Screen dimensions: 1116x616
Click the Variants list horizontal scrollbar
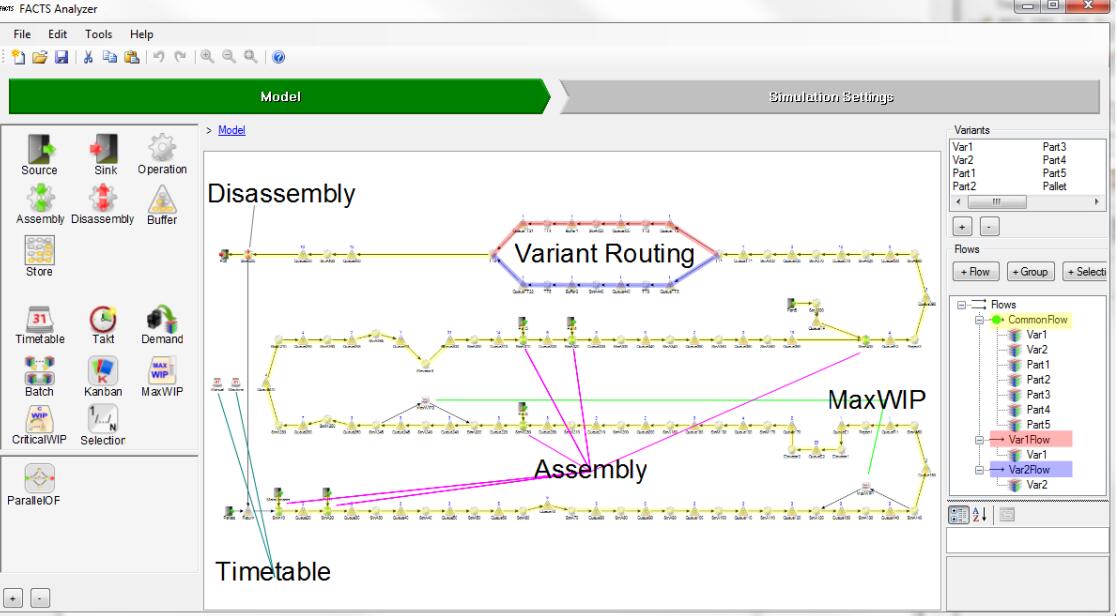[1028, 202]
